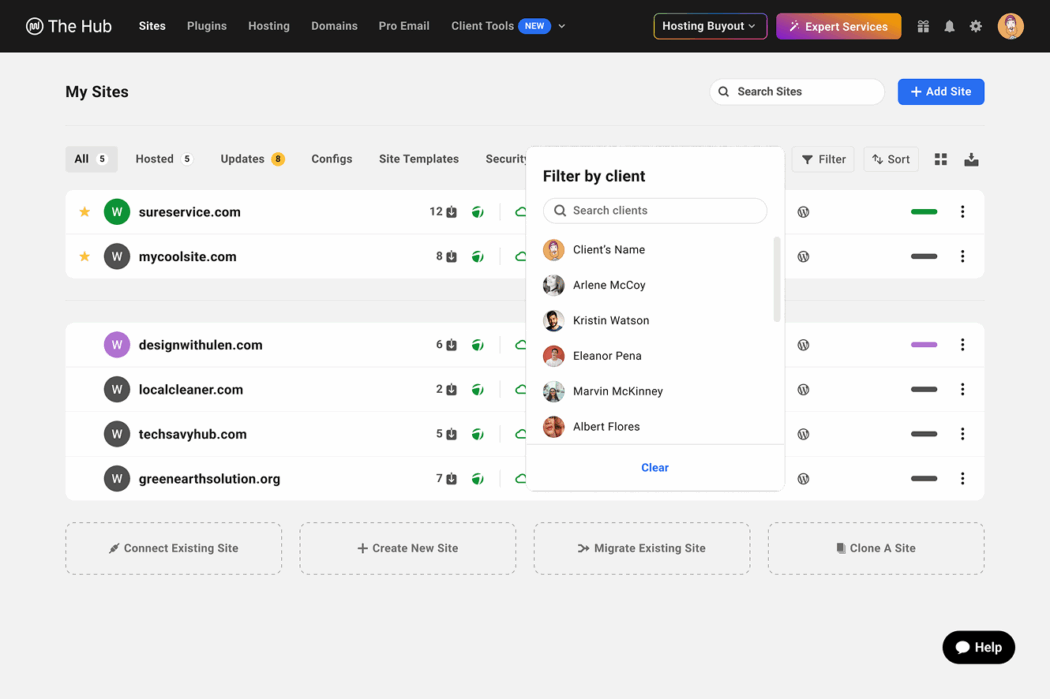Open the settings gear icon
Screen dimensions: 1050x699
pyautogui.click(x=976, y=26)
